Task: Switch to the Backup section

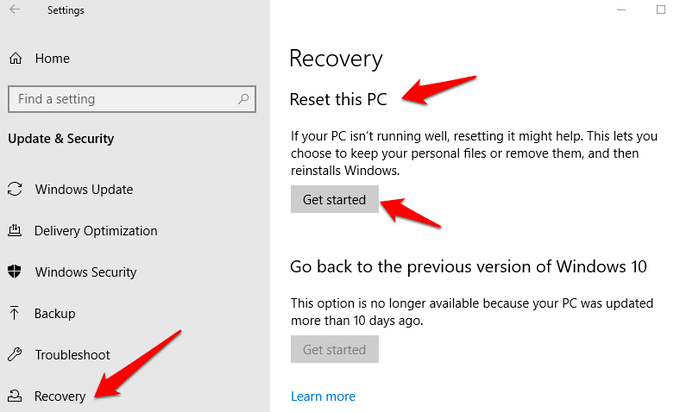Action: [55, 314]
